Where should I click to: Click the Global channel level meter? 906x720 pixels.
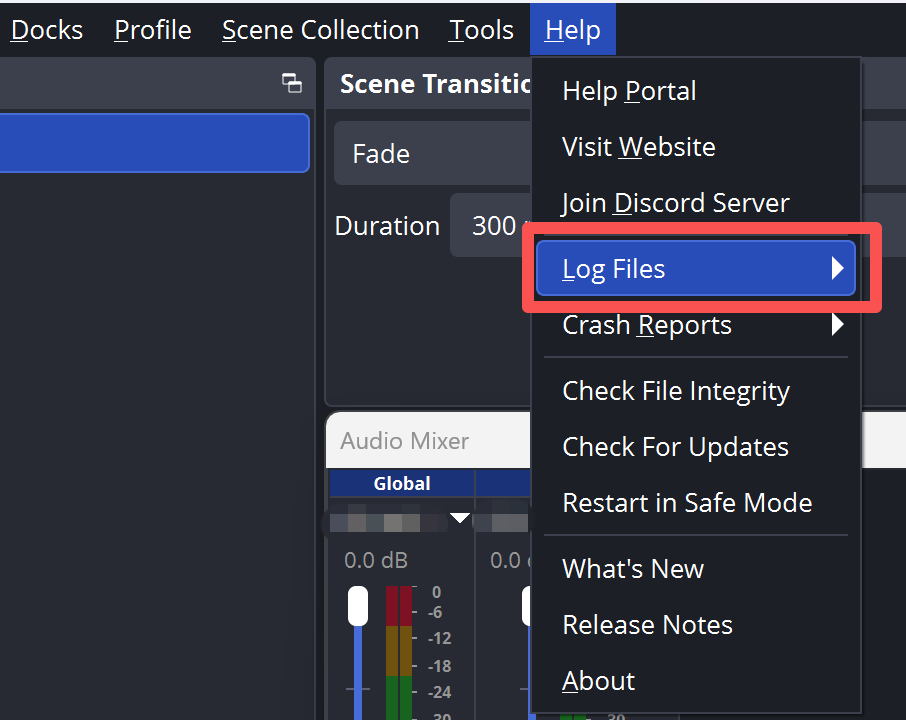tap(399, 653)
